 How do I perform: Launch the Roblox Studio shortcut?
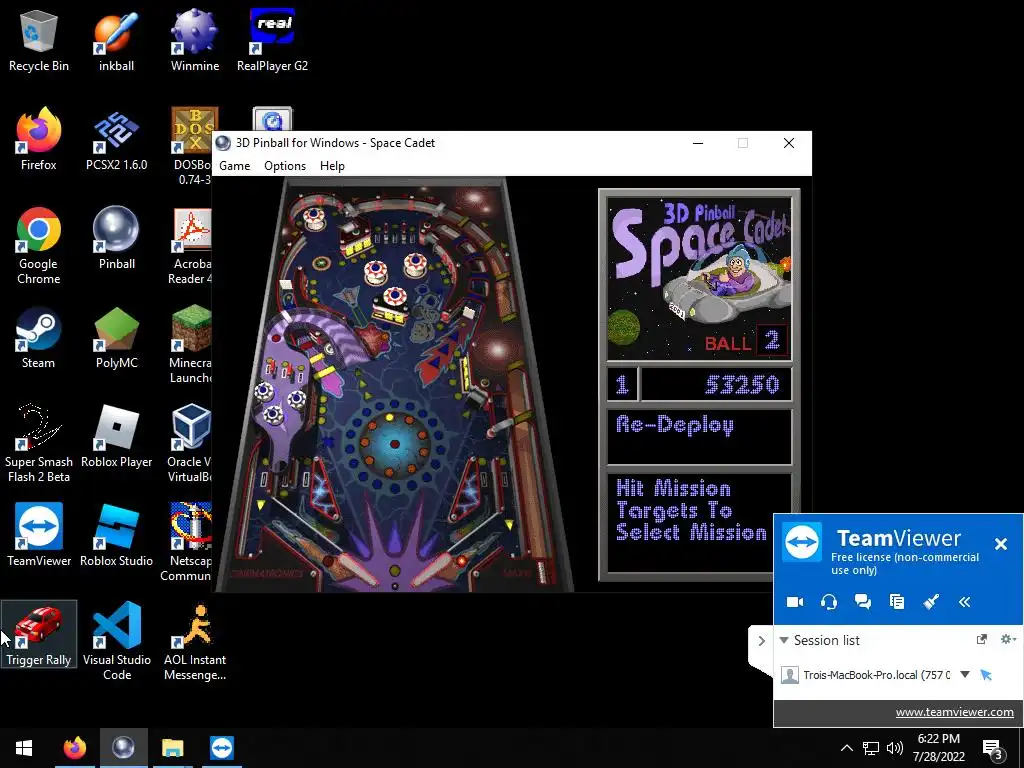[x=116, y=536]
